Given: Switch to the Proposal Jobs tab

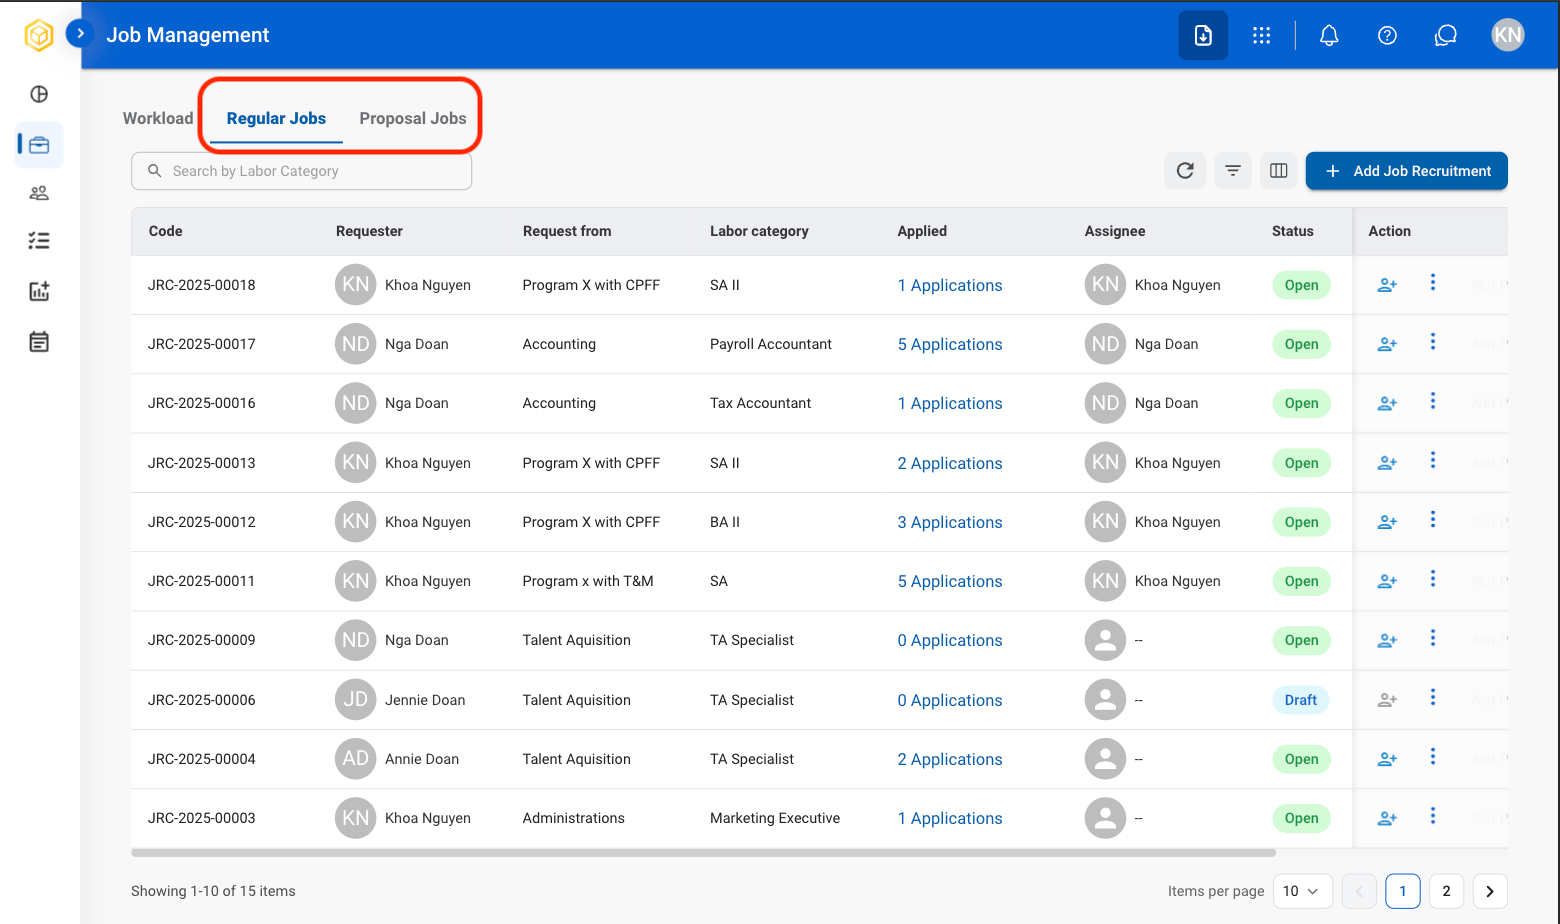Looking at the screenshot, I should tap(413, 118).
